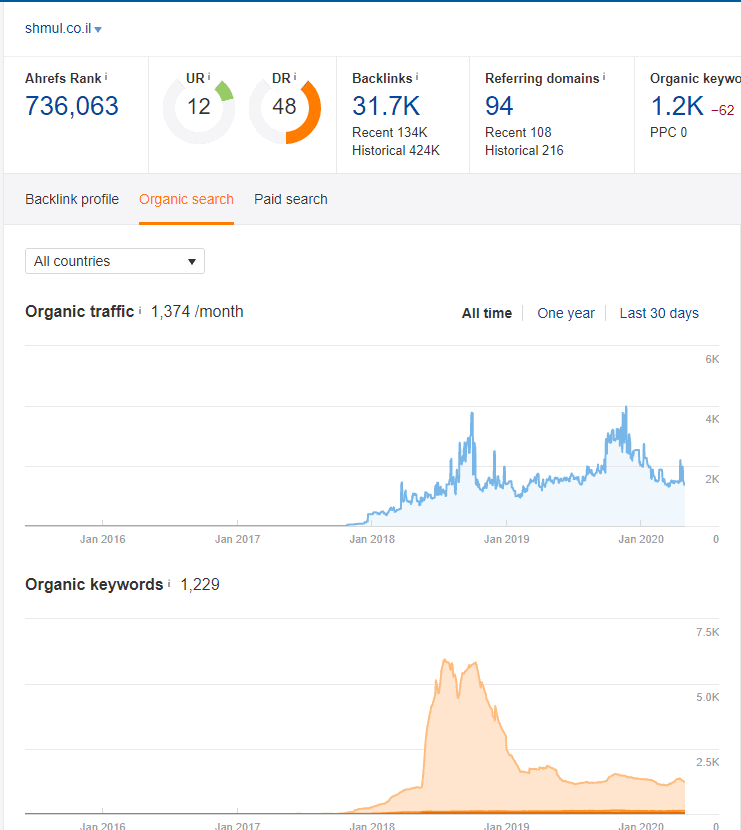Open Ahrefs Rank value 736,063
Viewport: 741px width, 830px height.
point(72,106)
